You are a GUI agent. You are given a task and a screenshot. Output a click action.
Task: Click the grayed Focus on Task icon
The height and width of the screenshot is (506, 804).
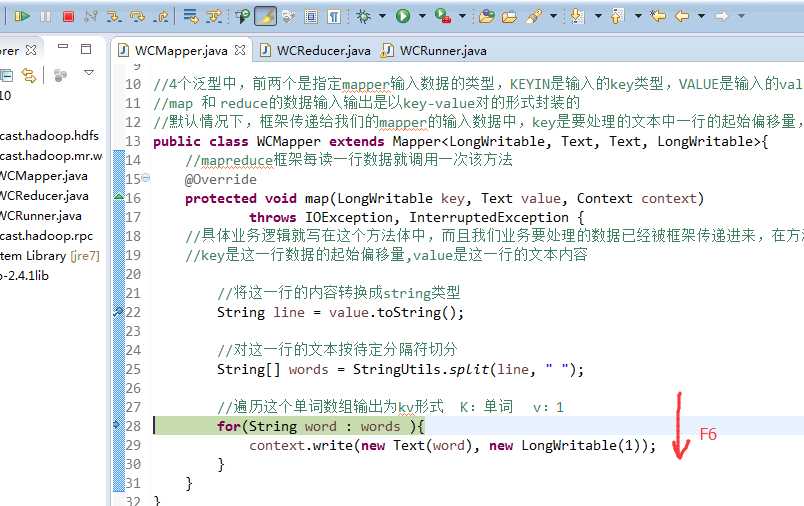61,76
